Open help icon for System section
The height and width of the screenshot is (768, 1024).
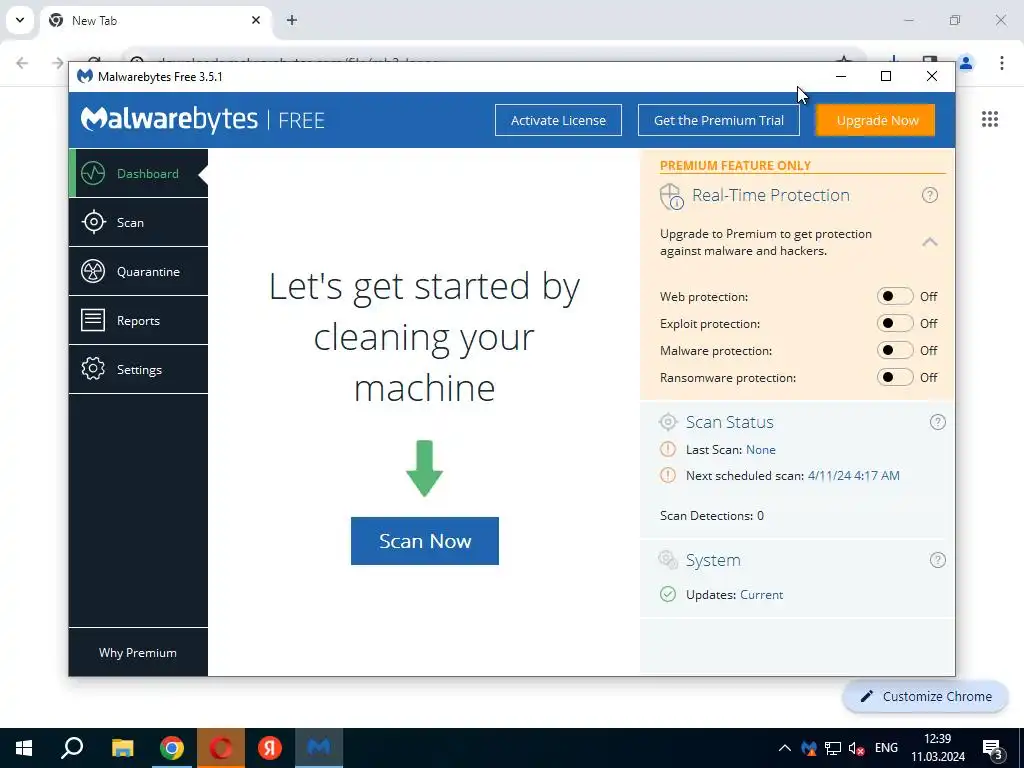(937, 560)
